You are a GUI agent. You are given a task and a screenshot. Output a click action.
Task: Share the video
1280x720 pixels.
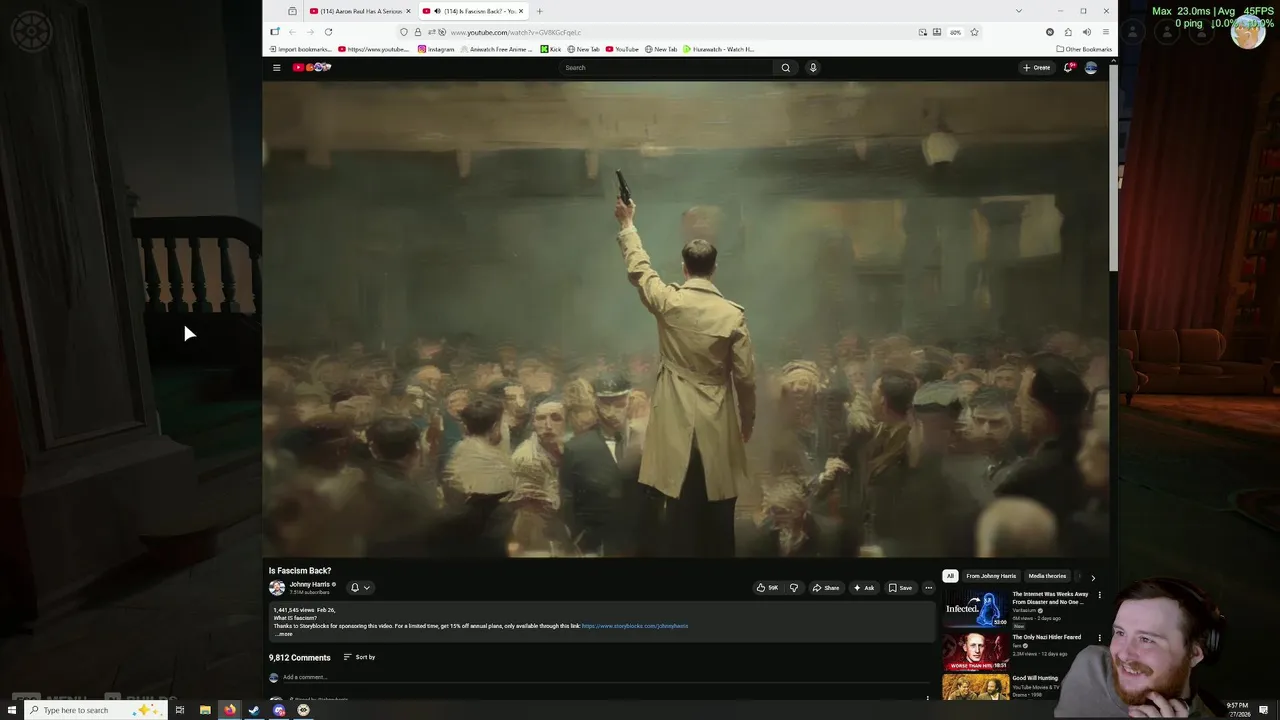[826, 588]
